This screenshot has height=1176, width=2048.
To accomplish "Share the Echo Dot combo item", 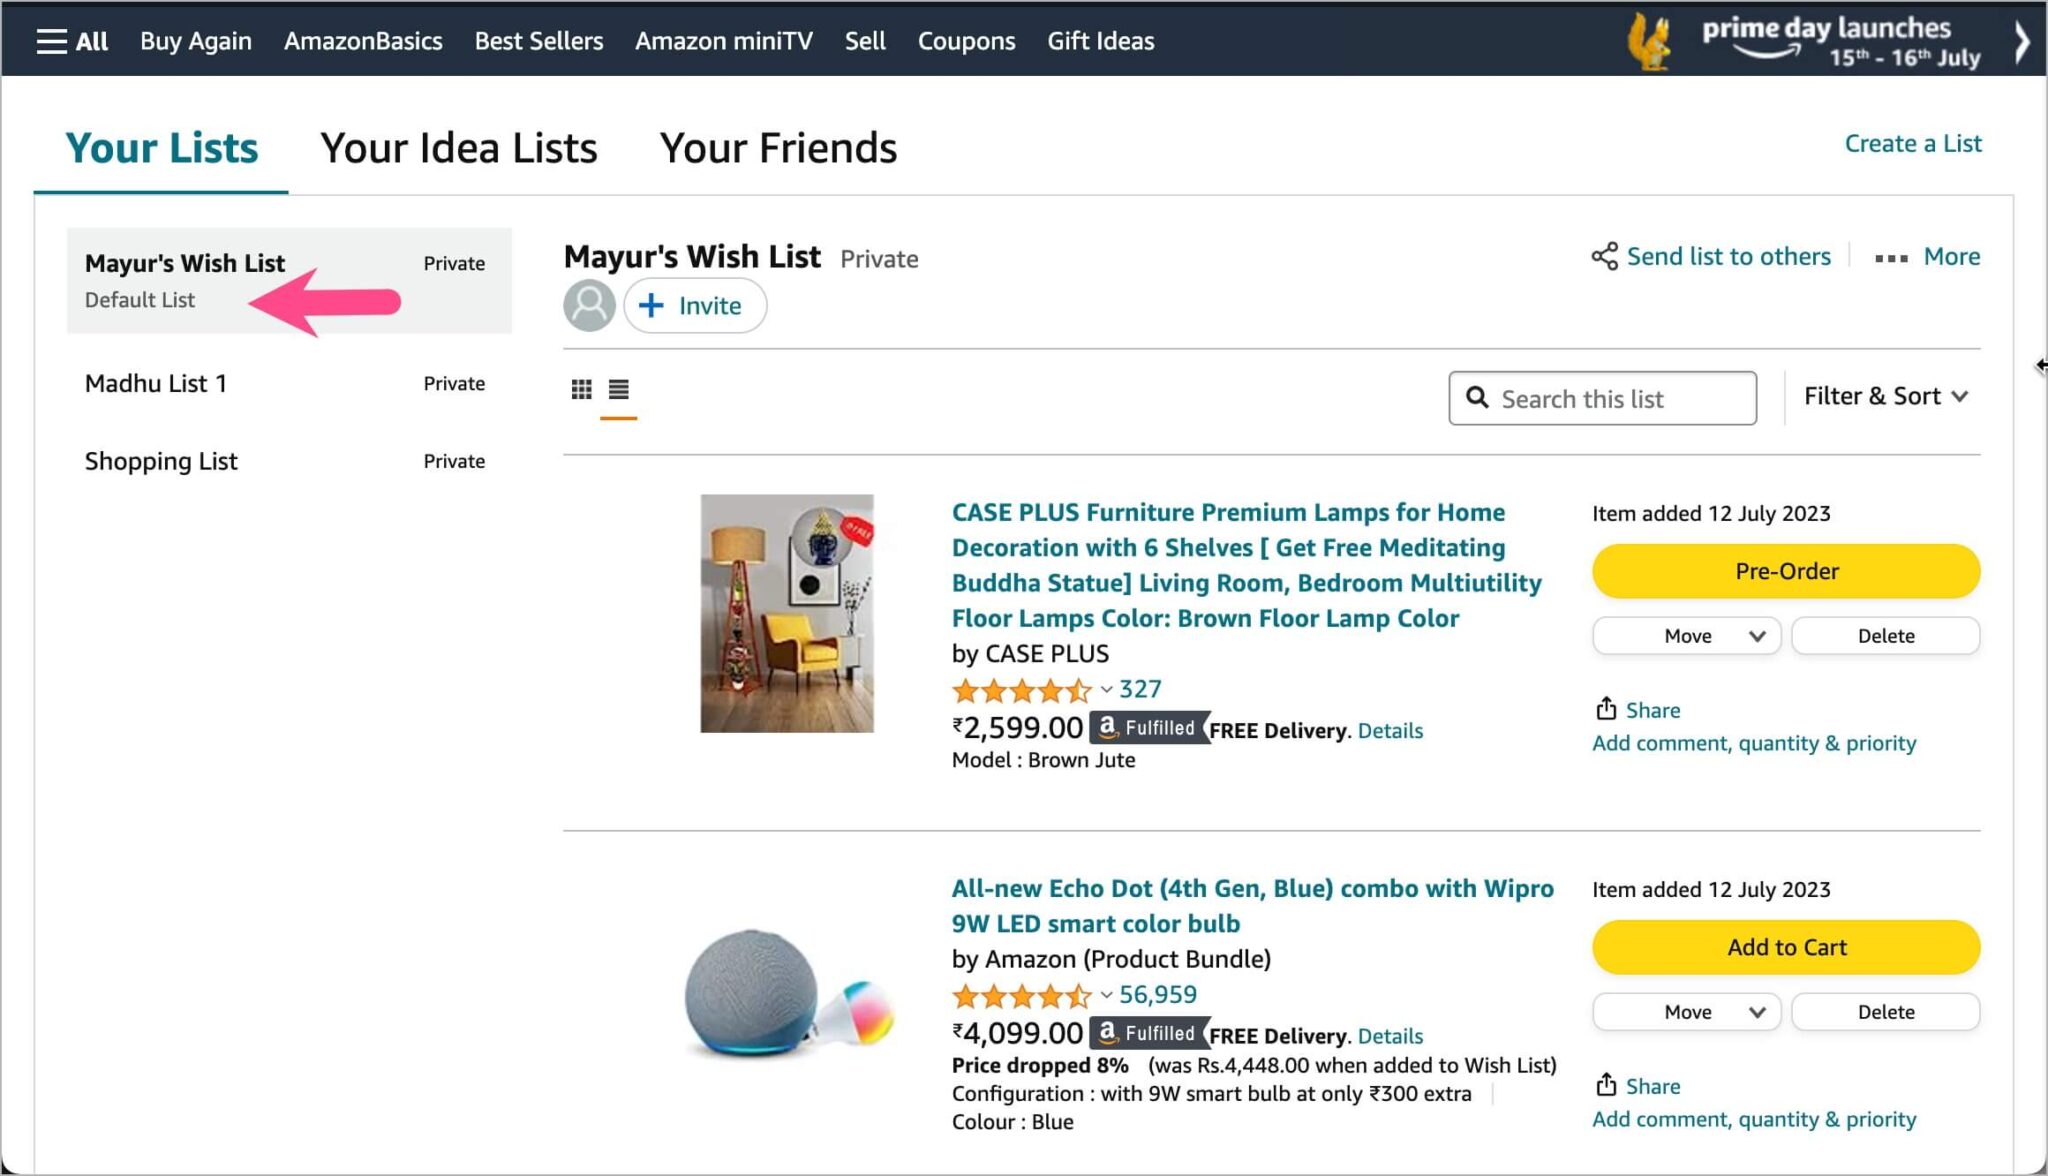I will pos(1636,1086).
